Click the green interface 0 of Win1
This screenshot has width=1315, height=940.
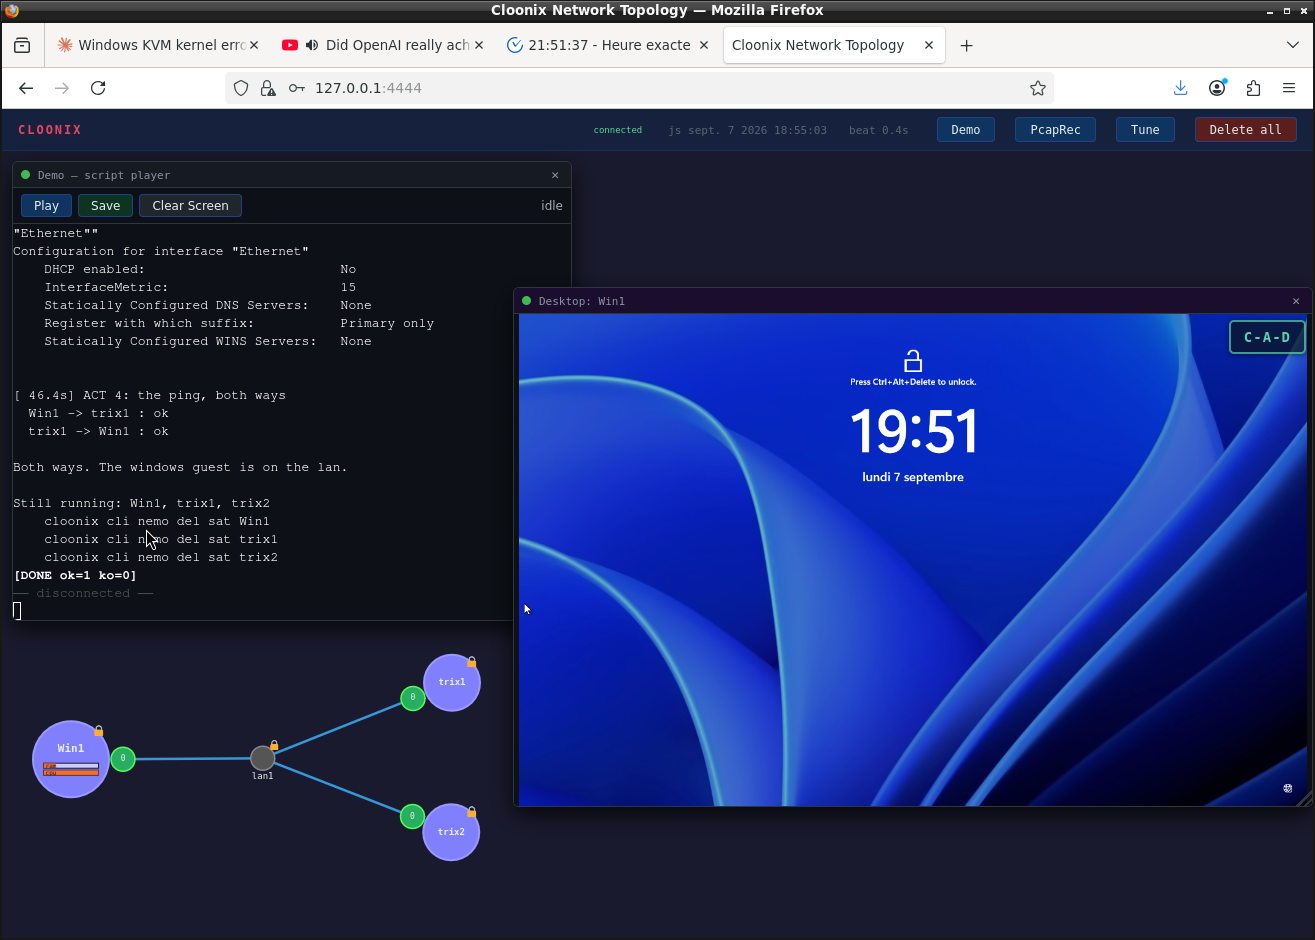click(x=123, y=759)
